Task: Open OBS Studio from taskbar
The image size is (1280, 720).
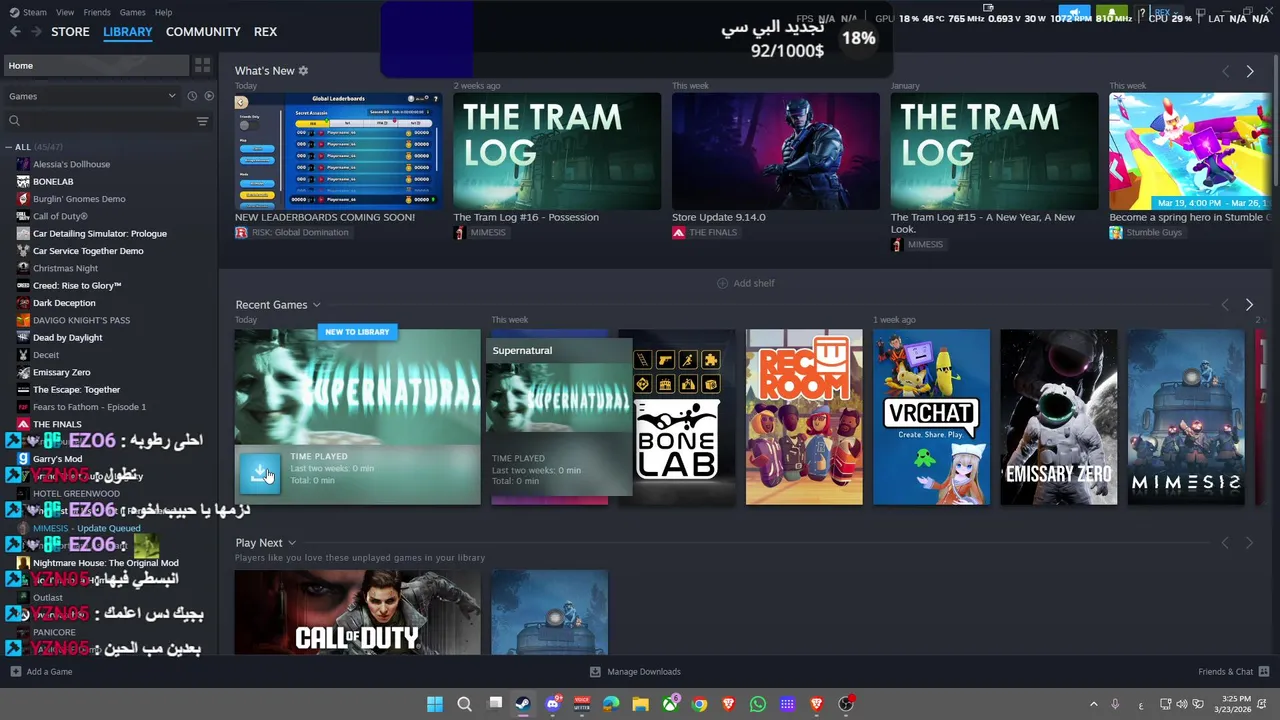Action: click(846, 704)
